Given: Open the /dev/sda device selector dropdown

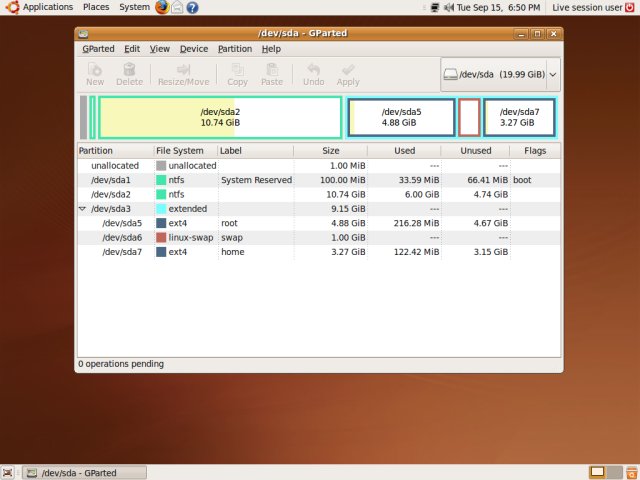Looking at the screenshot, I should pyautogui.click(x=500, y=74).
